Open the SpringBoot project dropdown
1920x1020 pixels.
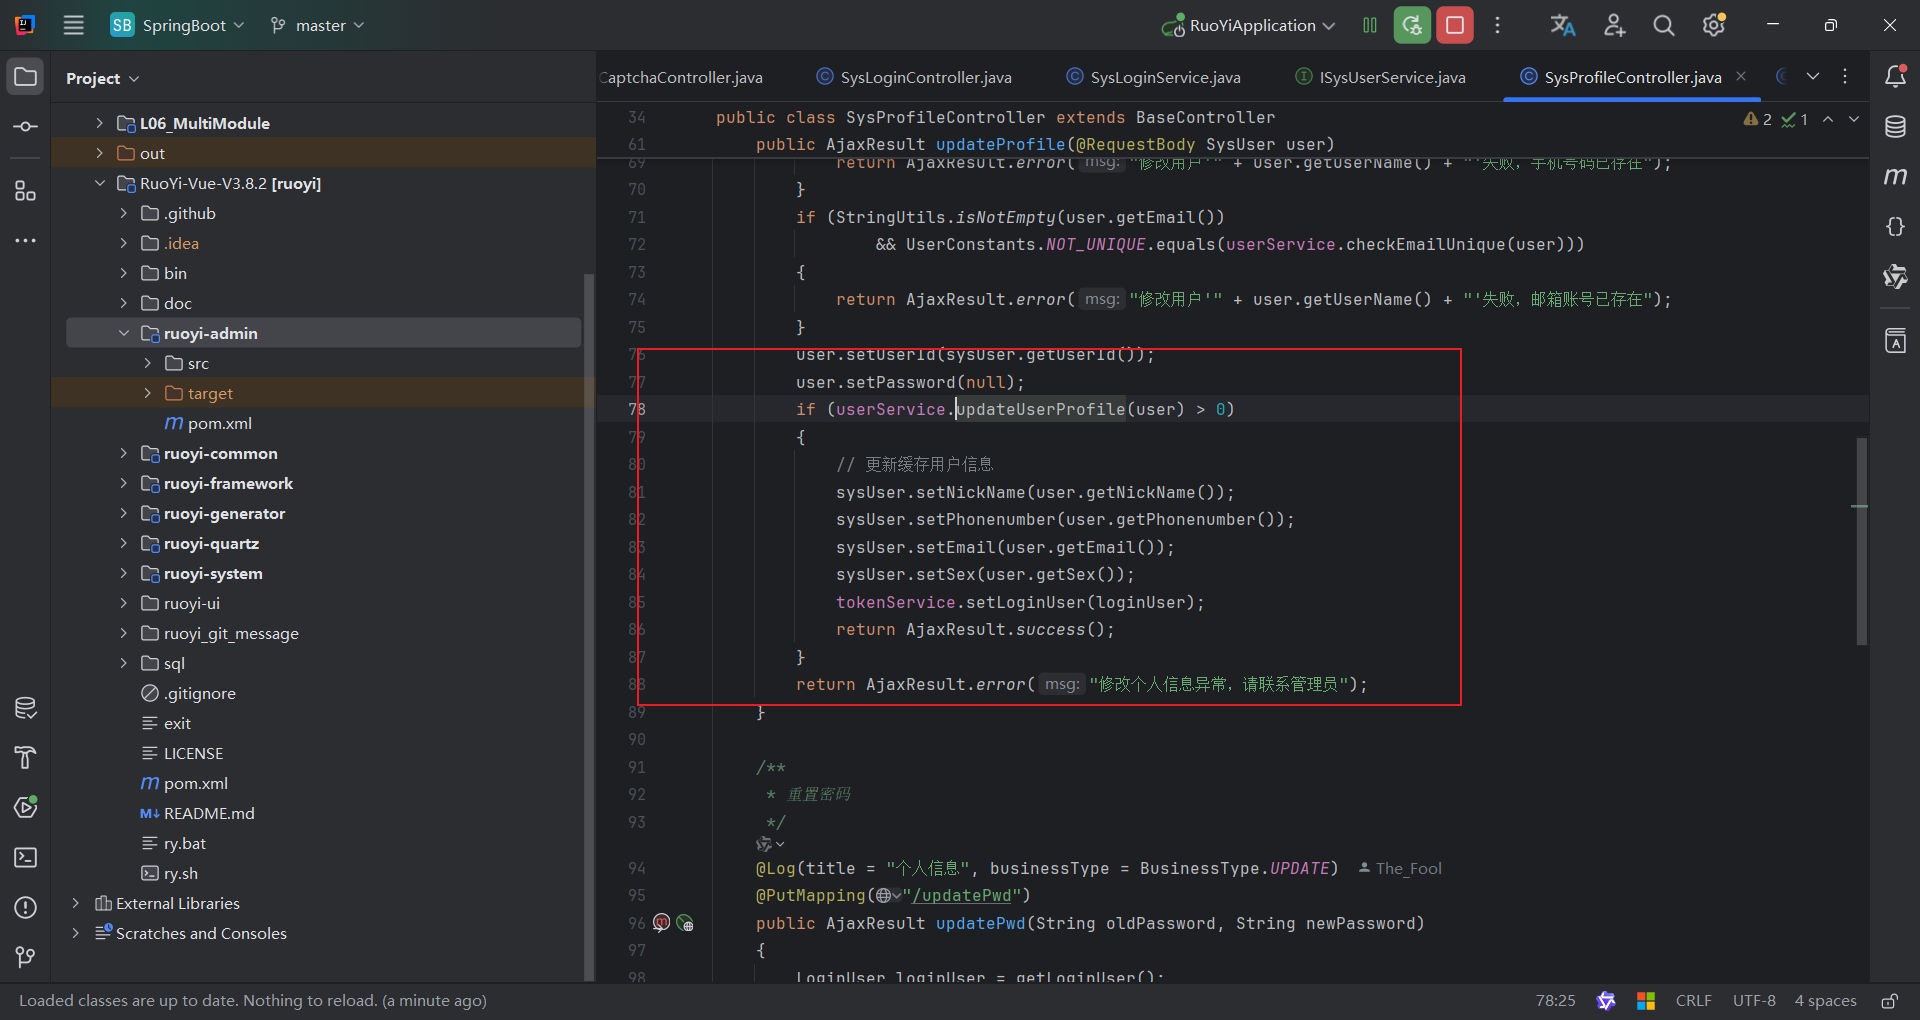[177, 25]
